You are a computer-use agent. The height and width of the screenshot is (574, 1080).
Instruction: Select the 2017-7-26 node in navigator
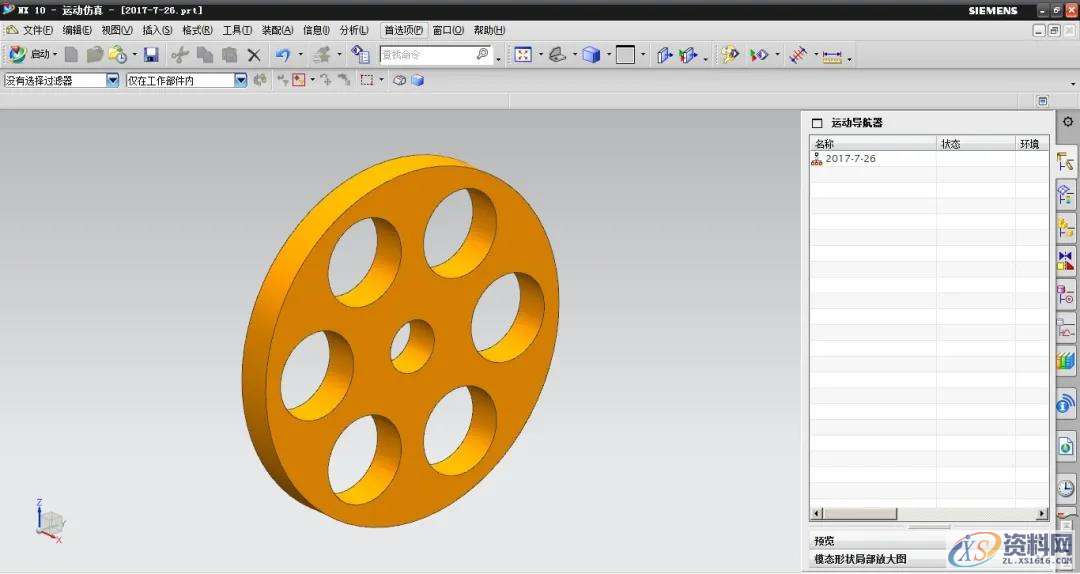click(850, 159)
